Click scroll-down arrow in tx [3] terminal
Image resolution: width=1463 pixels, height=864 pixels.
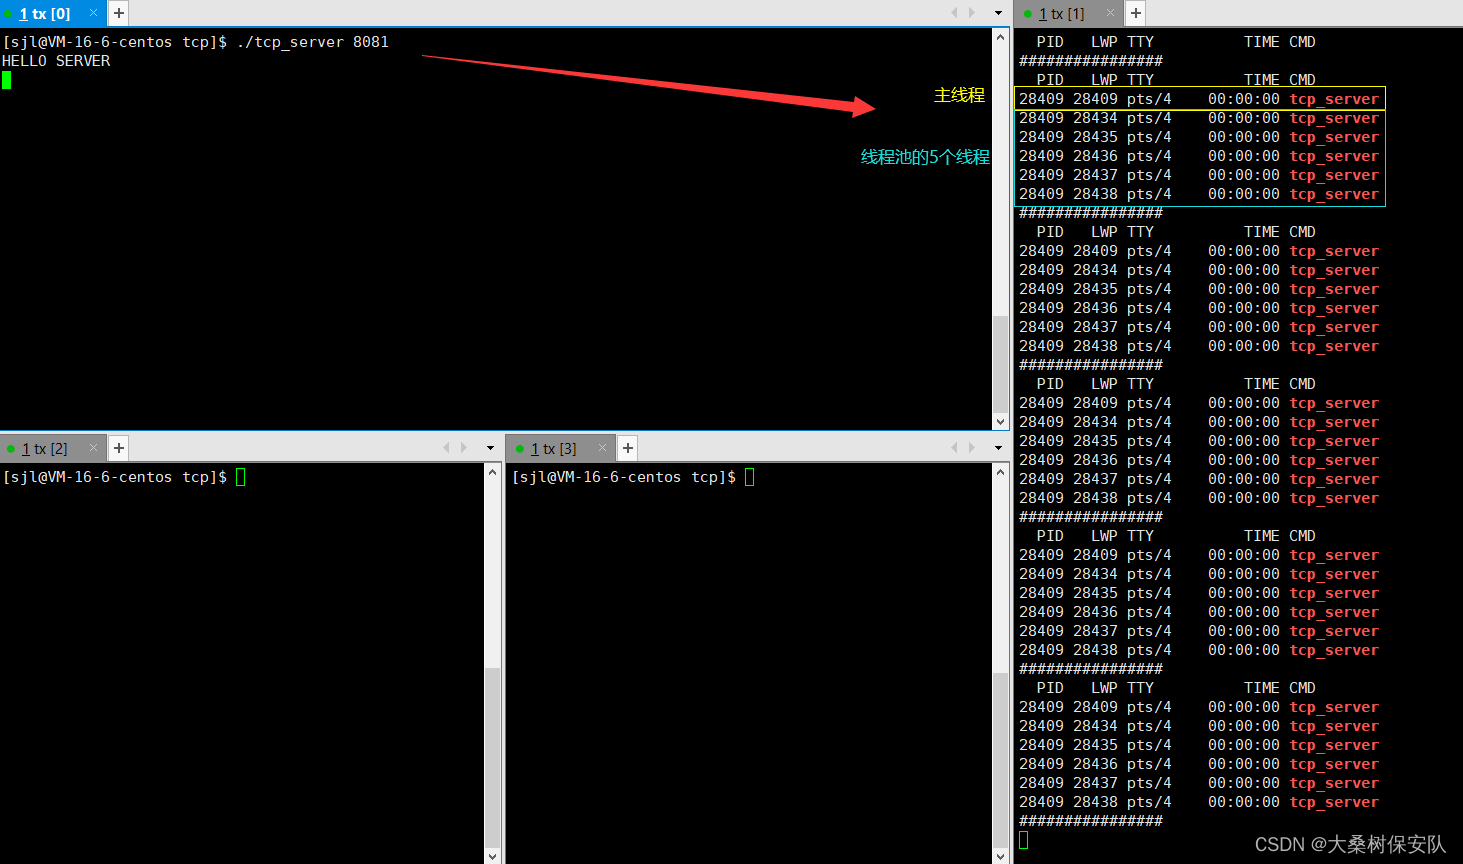[1001, 856]
